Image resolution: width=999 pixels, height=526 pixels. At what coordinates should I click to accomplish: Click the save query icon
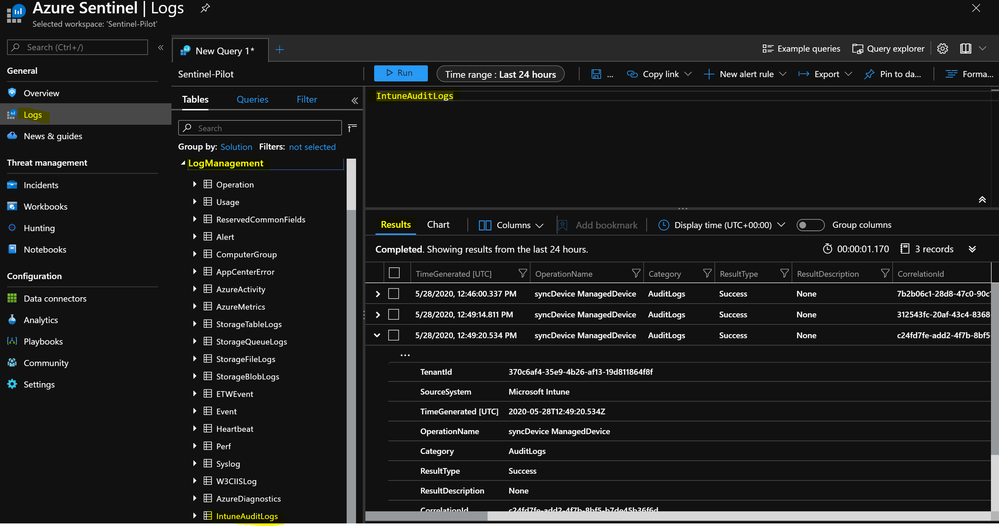(596, 75)
